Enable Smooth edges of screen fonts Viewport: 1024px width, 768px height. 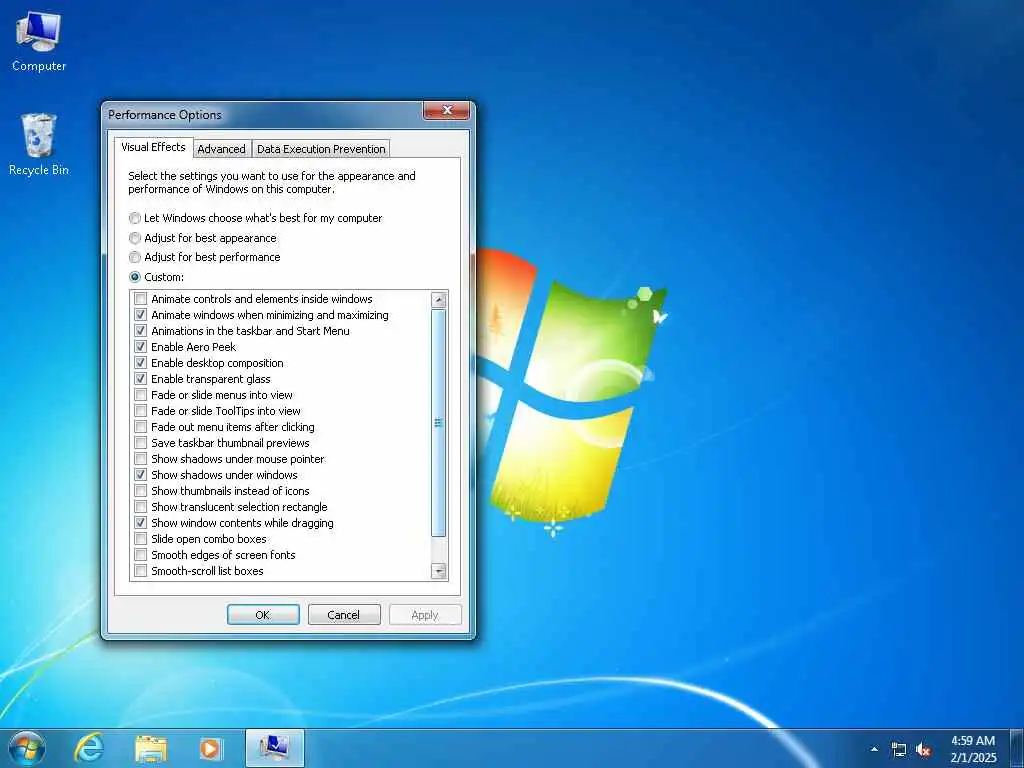(140, 555)
